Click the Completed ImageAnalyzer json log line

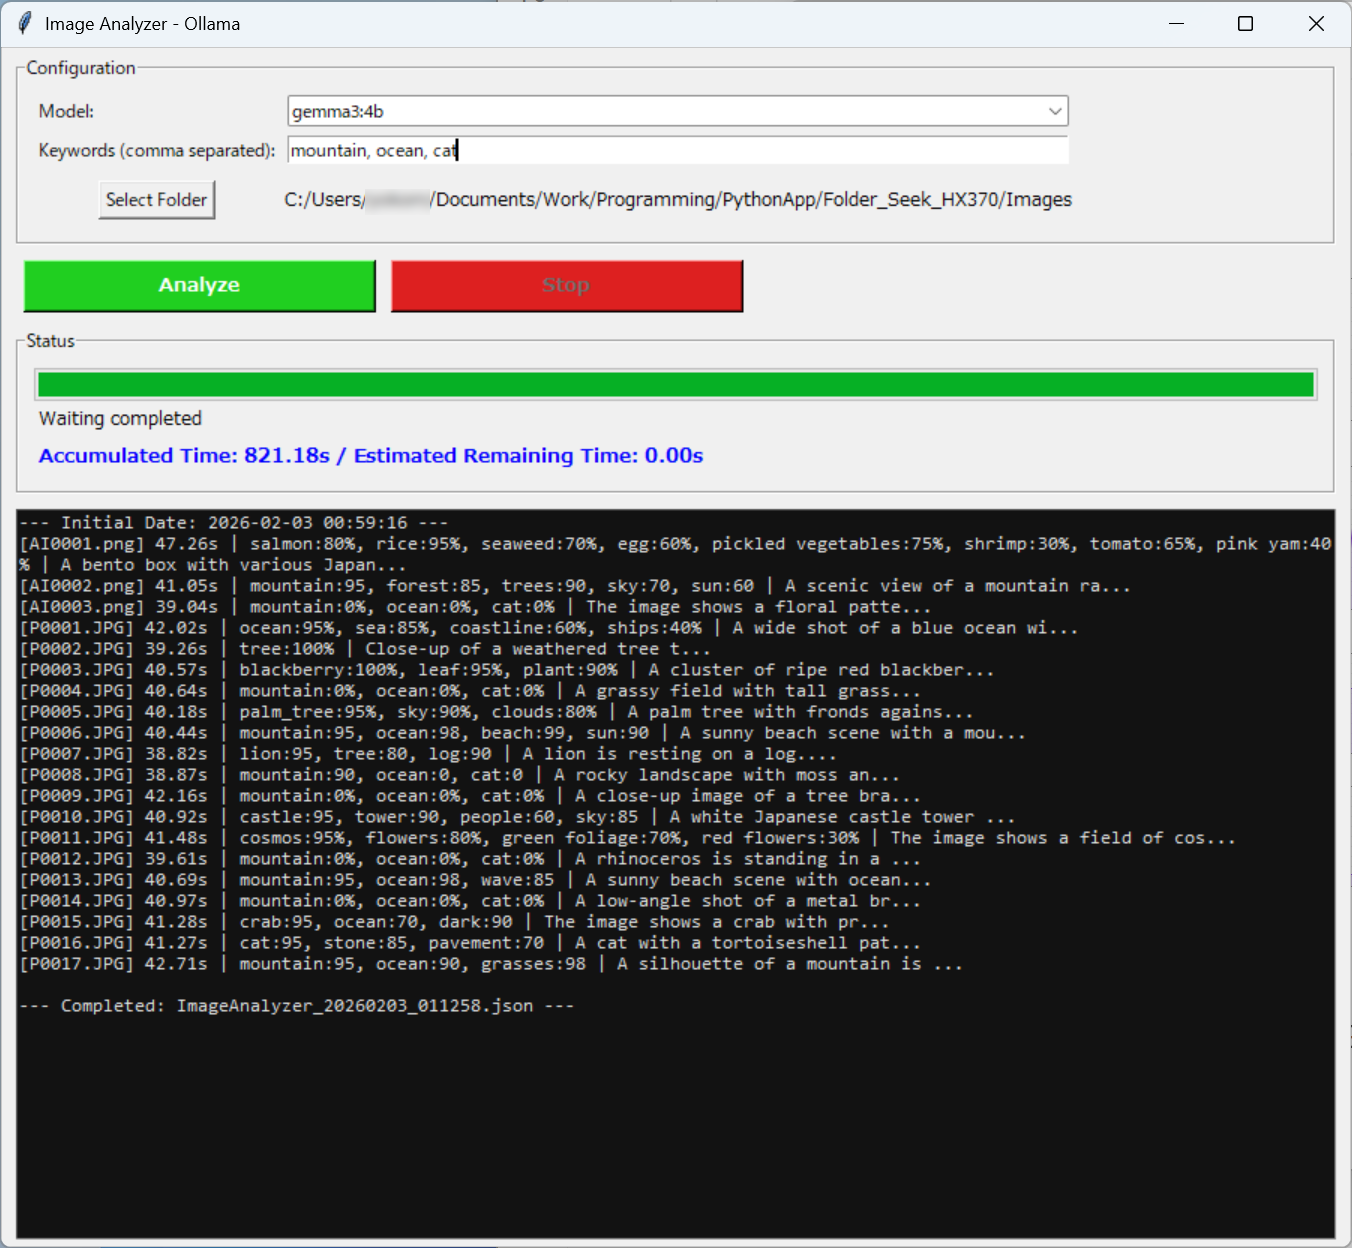297,1006
